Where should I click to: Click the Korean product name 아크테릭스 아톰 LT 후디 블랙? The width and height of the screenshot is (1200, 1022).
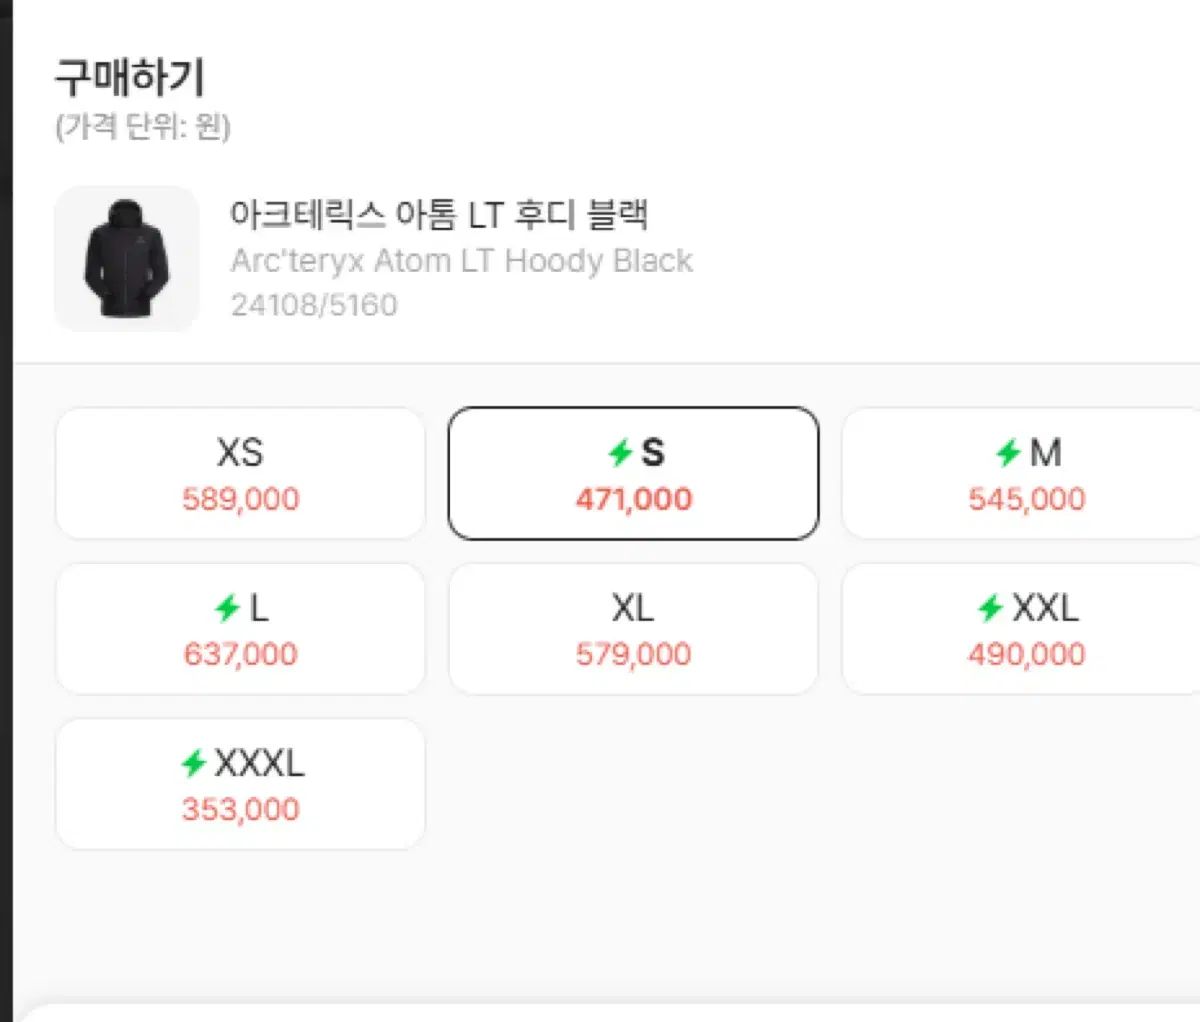pyautogui.click(x=439, y=214)
